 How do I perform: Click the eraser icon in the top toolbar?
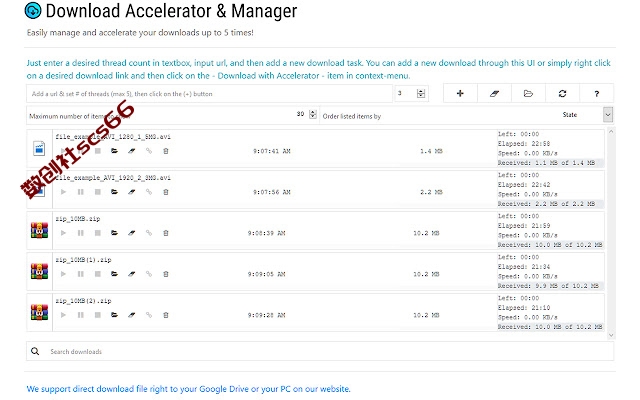(494, 93)
